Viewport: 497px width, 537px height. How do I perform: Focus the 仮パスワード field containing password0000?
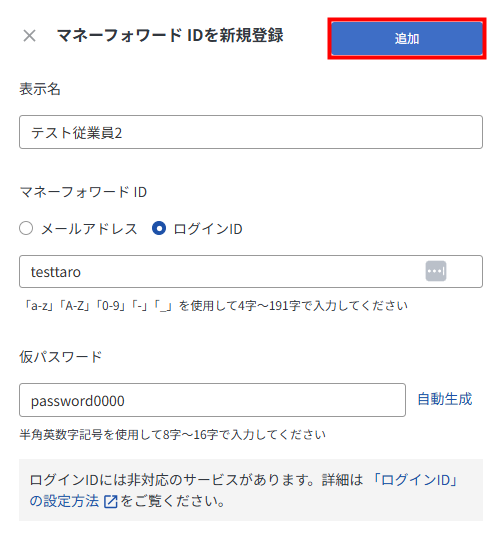click(x=212, y=400)
